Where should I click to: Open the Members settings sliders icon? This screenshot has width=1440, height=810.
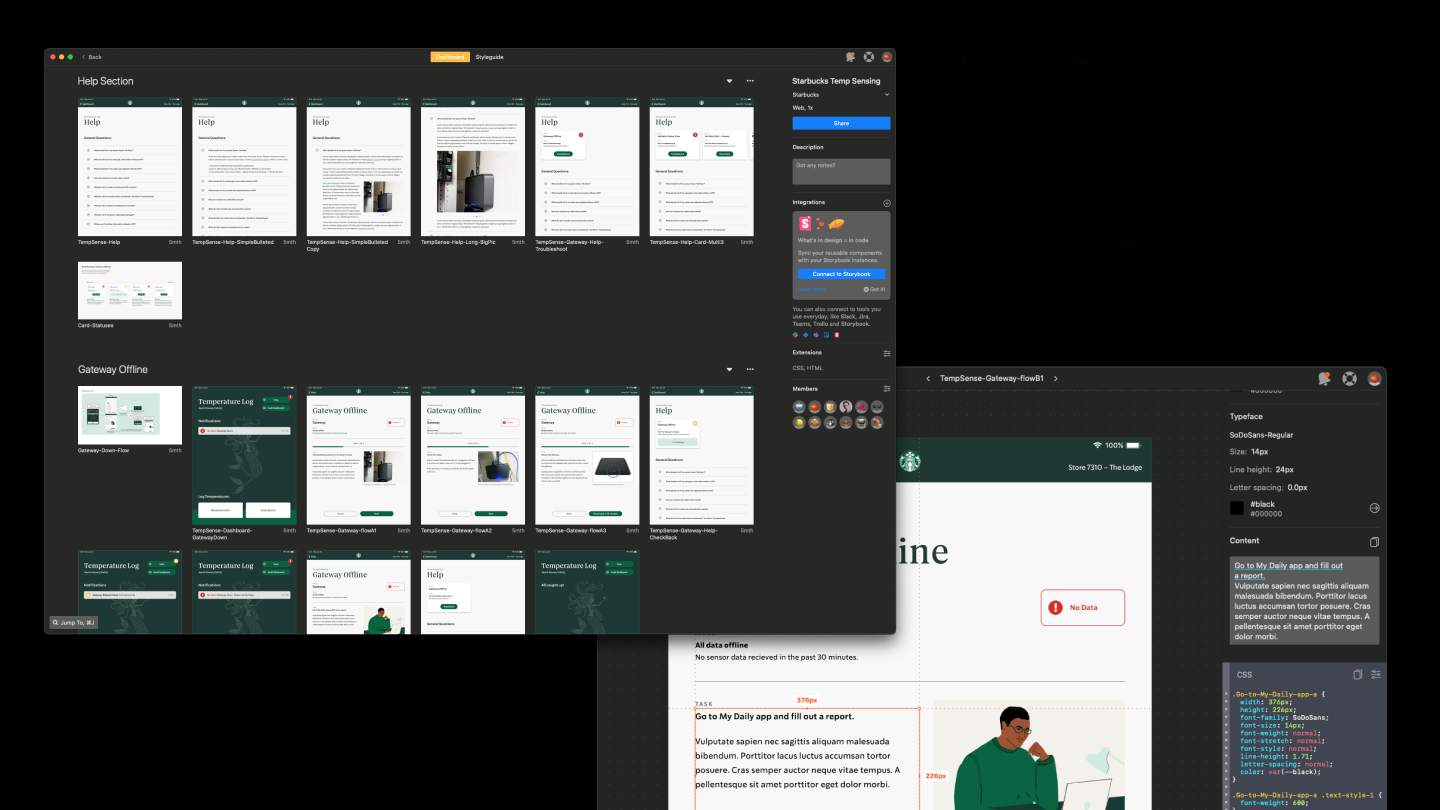[887, 389]
